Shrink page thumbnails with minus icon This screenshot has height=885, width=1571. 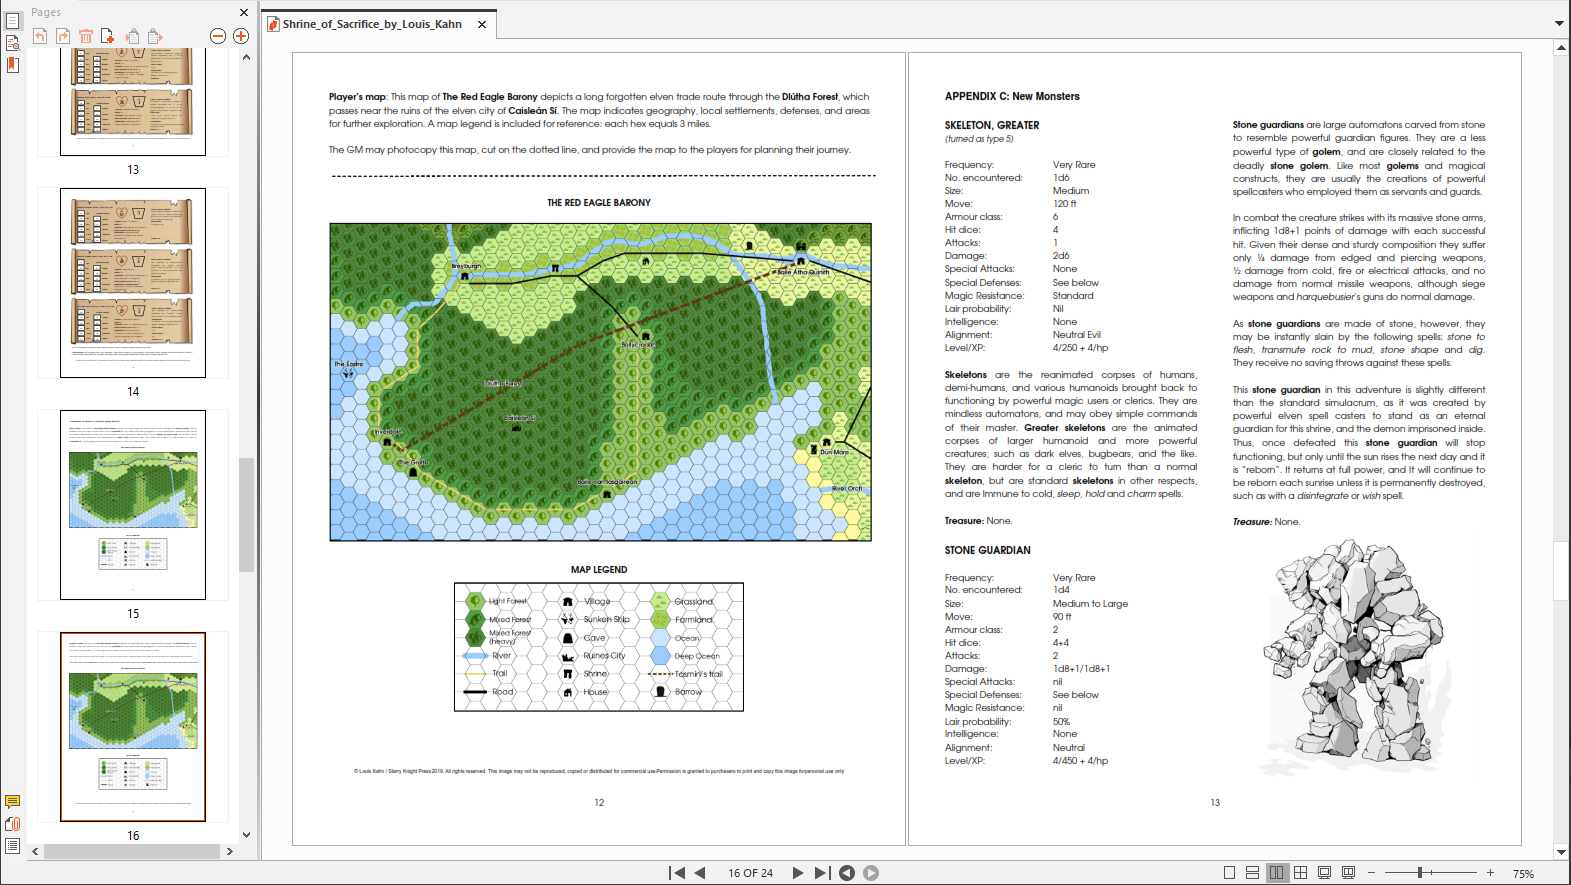(x=218, y=36)
